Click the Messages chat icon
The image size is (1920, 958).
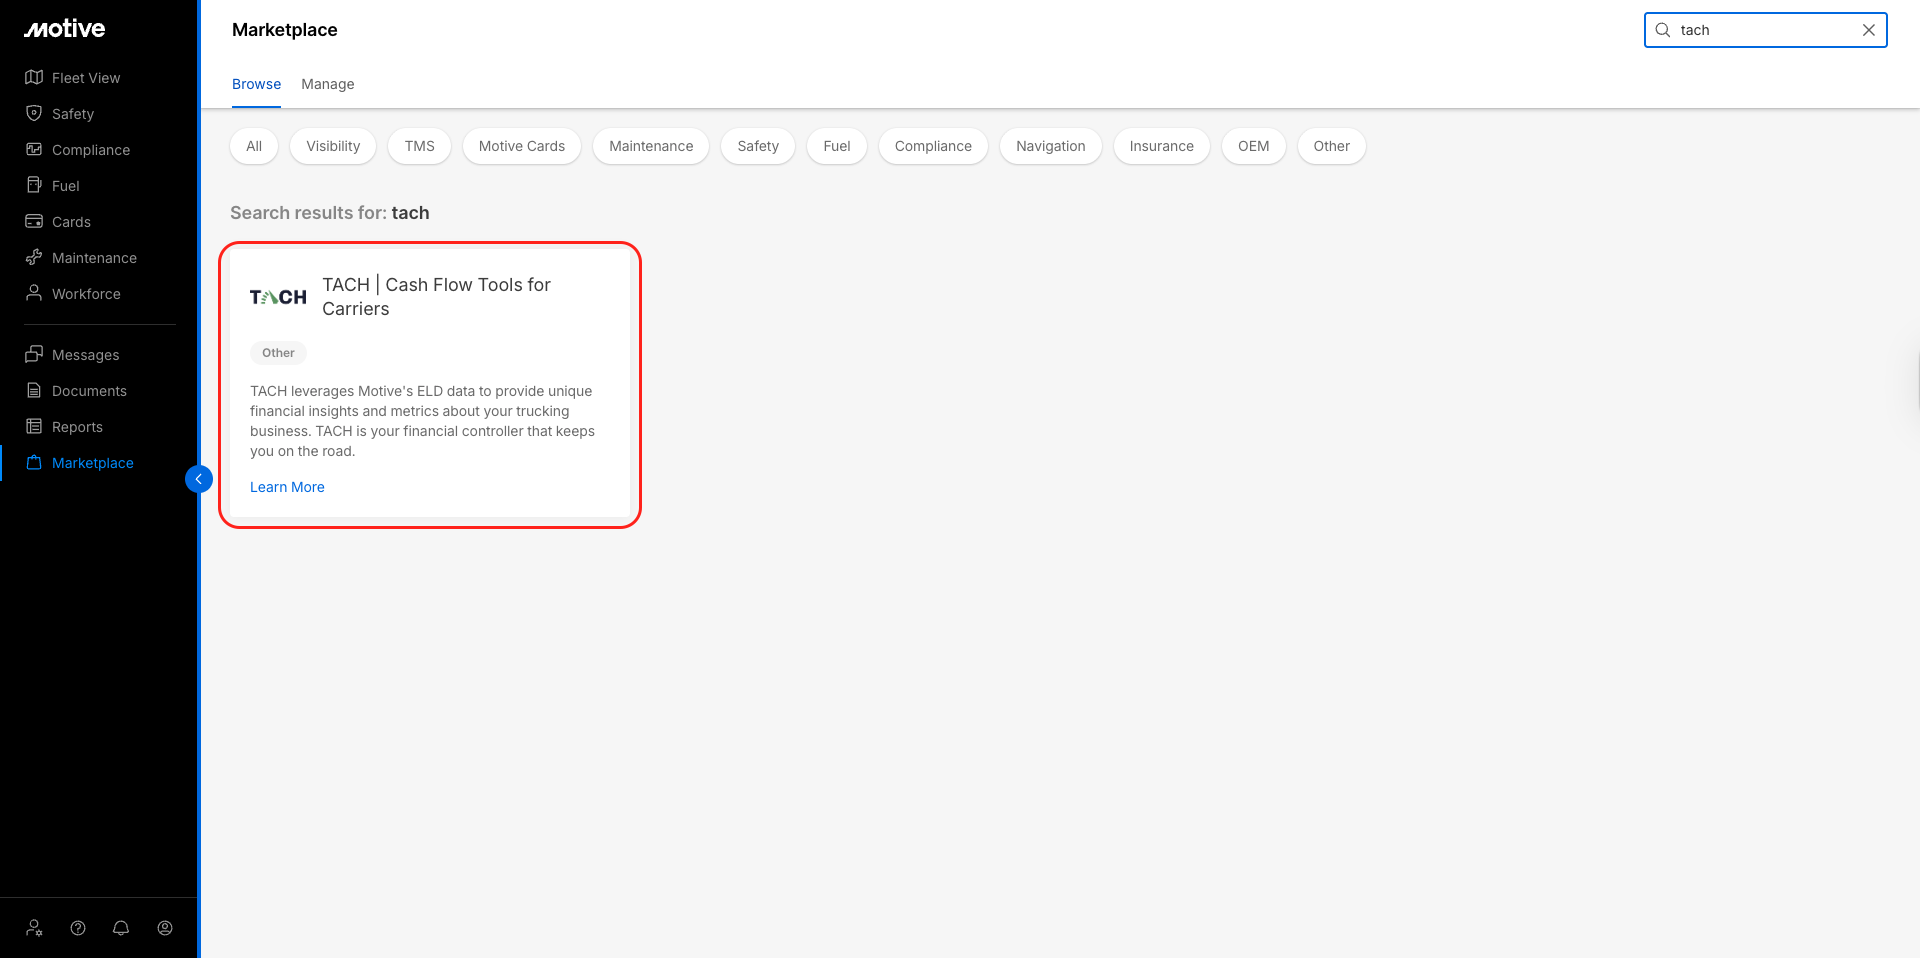(34, 354)
